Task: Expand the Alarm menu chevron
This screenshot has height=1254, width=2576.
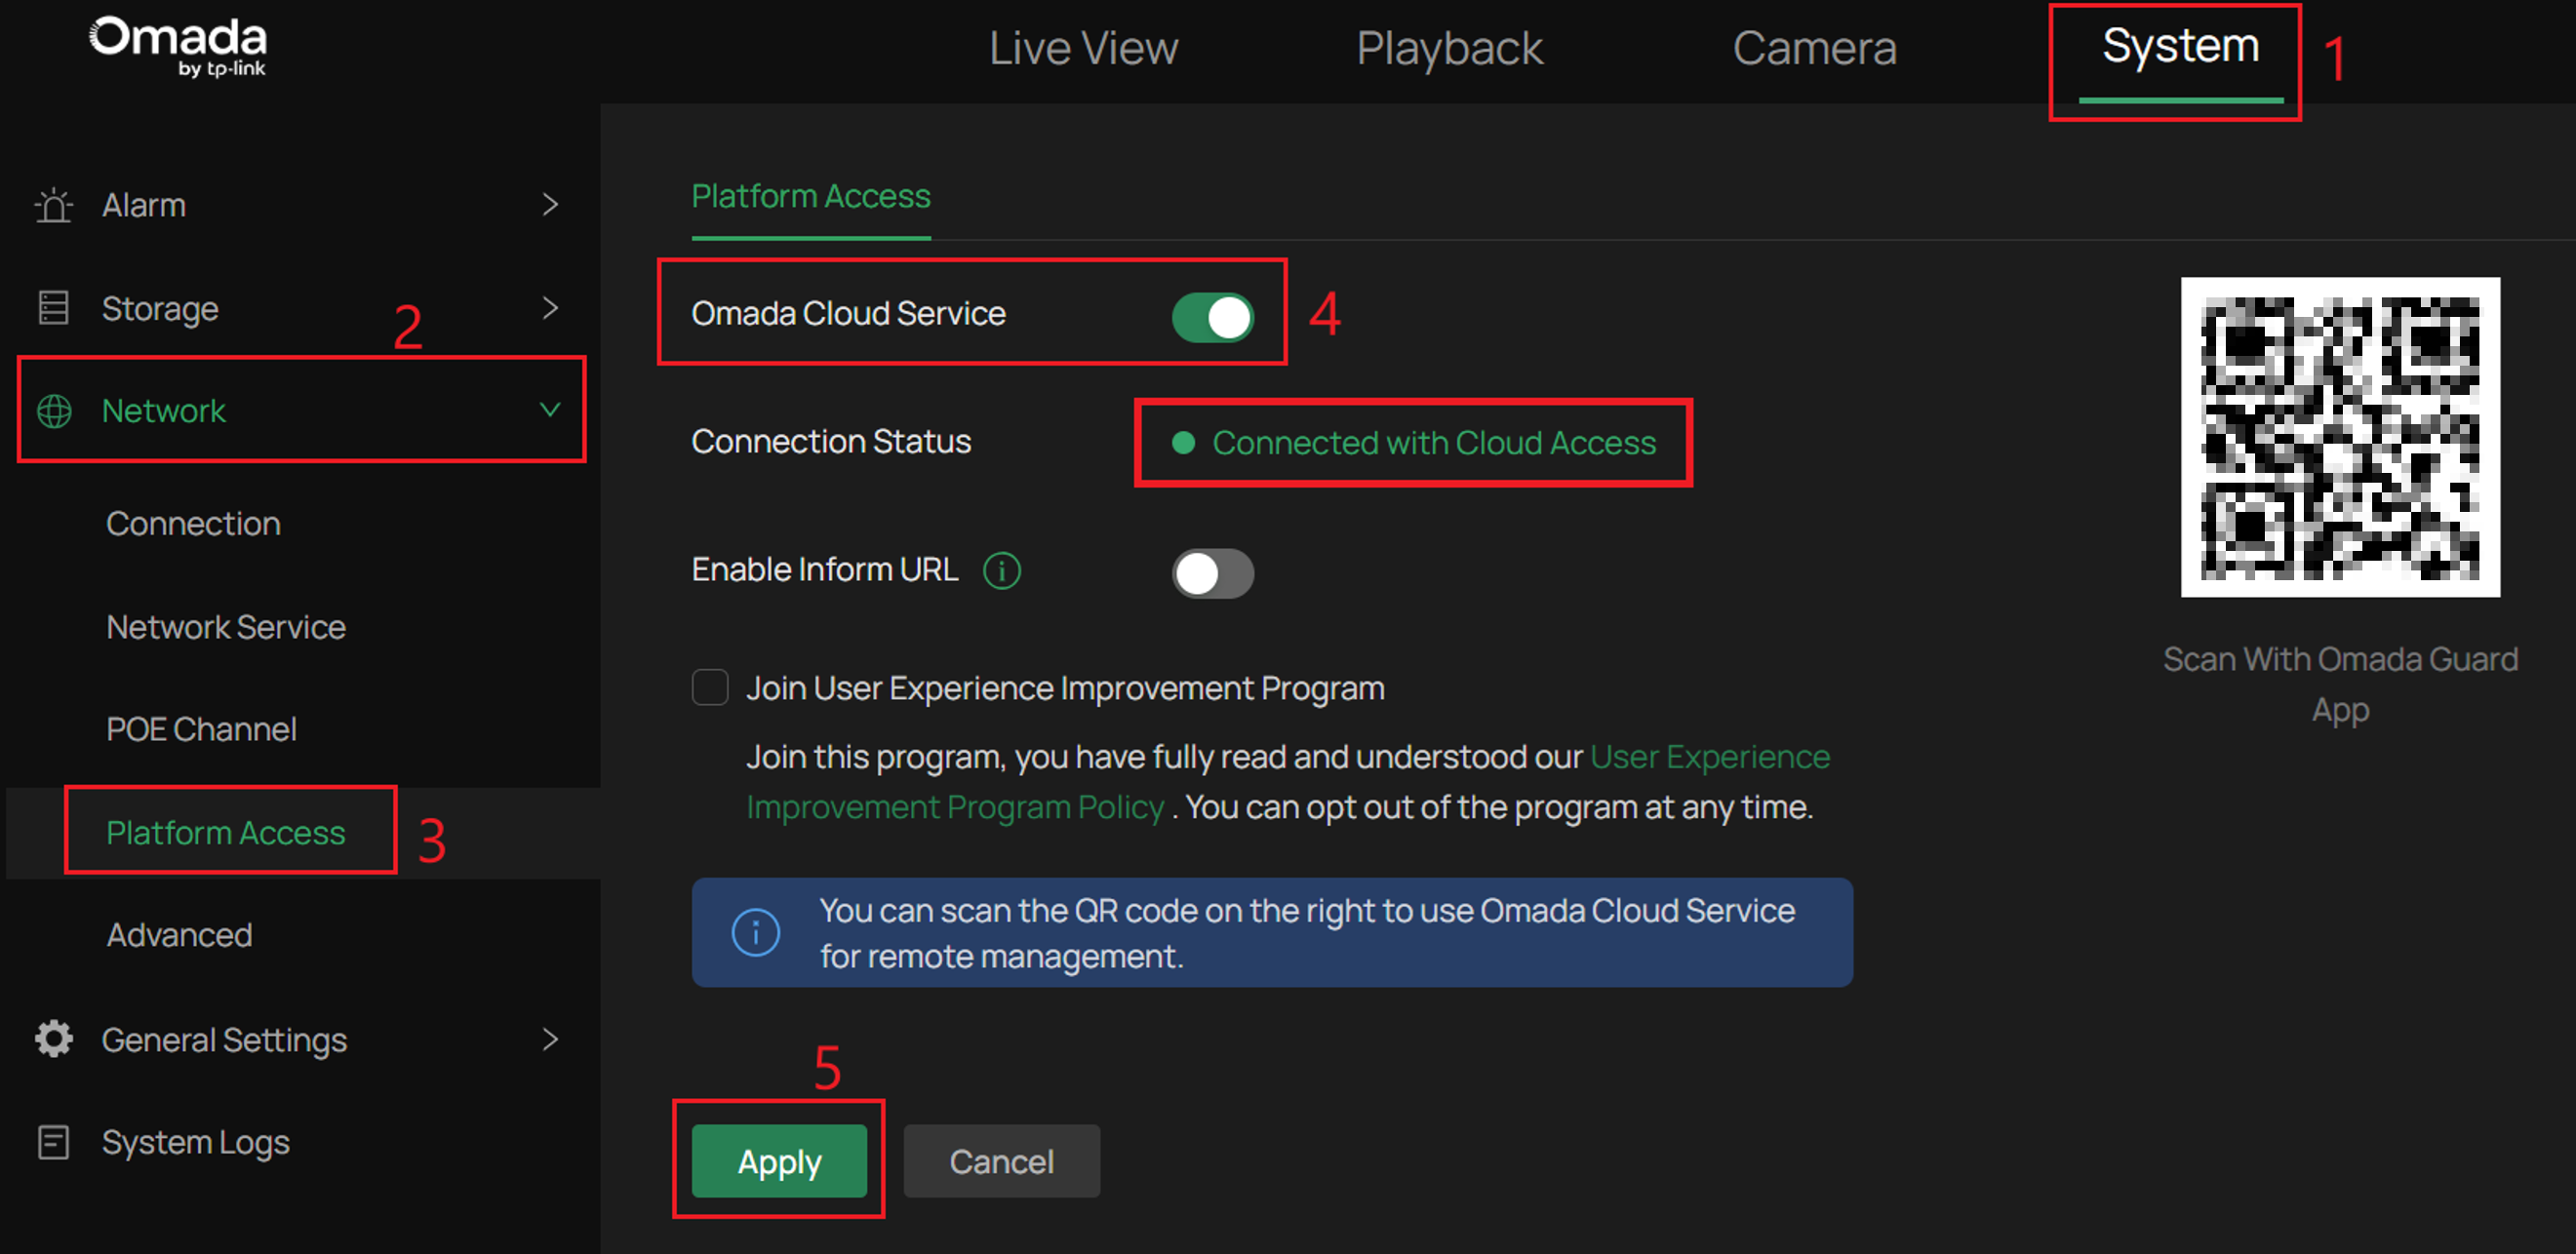Action: [x=550, y=205]
